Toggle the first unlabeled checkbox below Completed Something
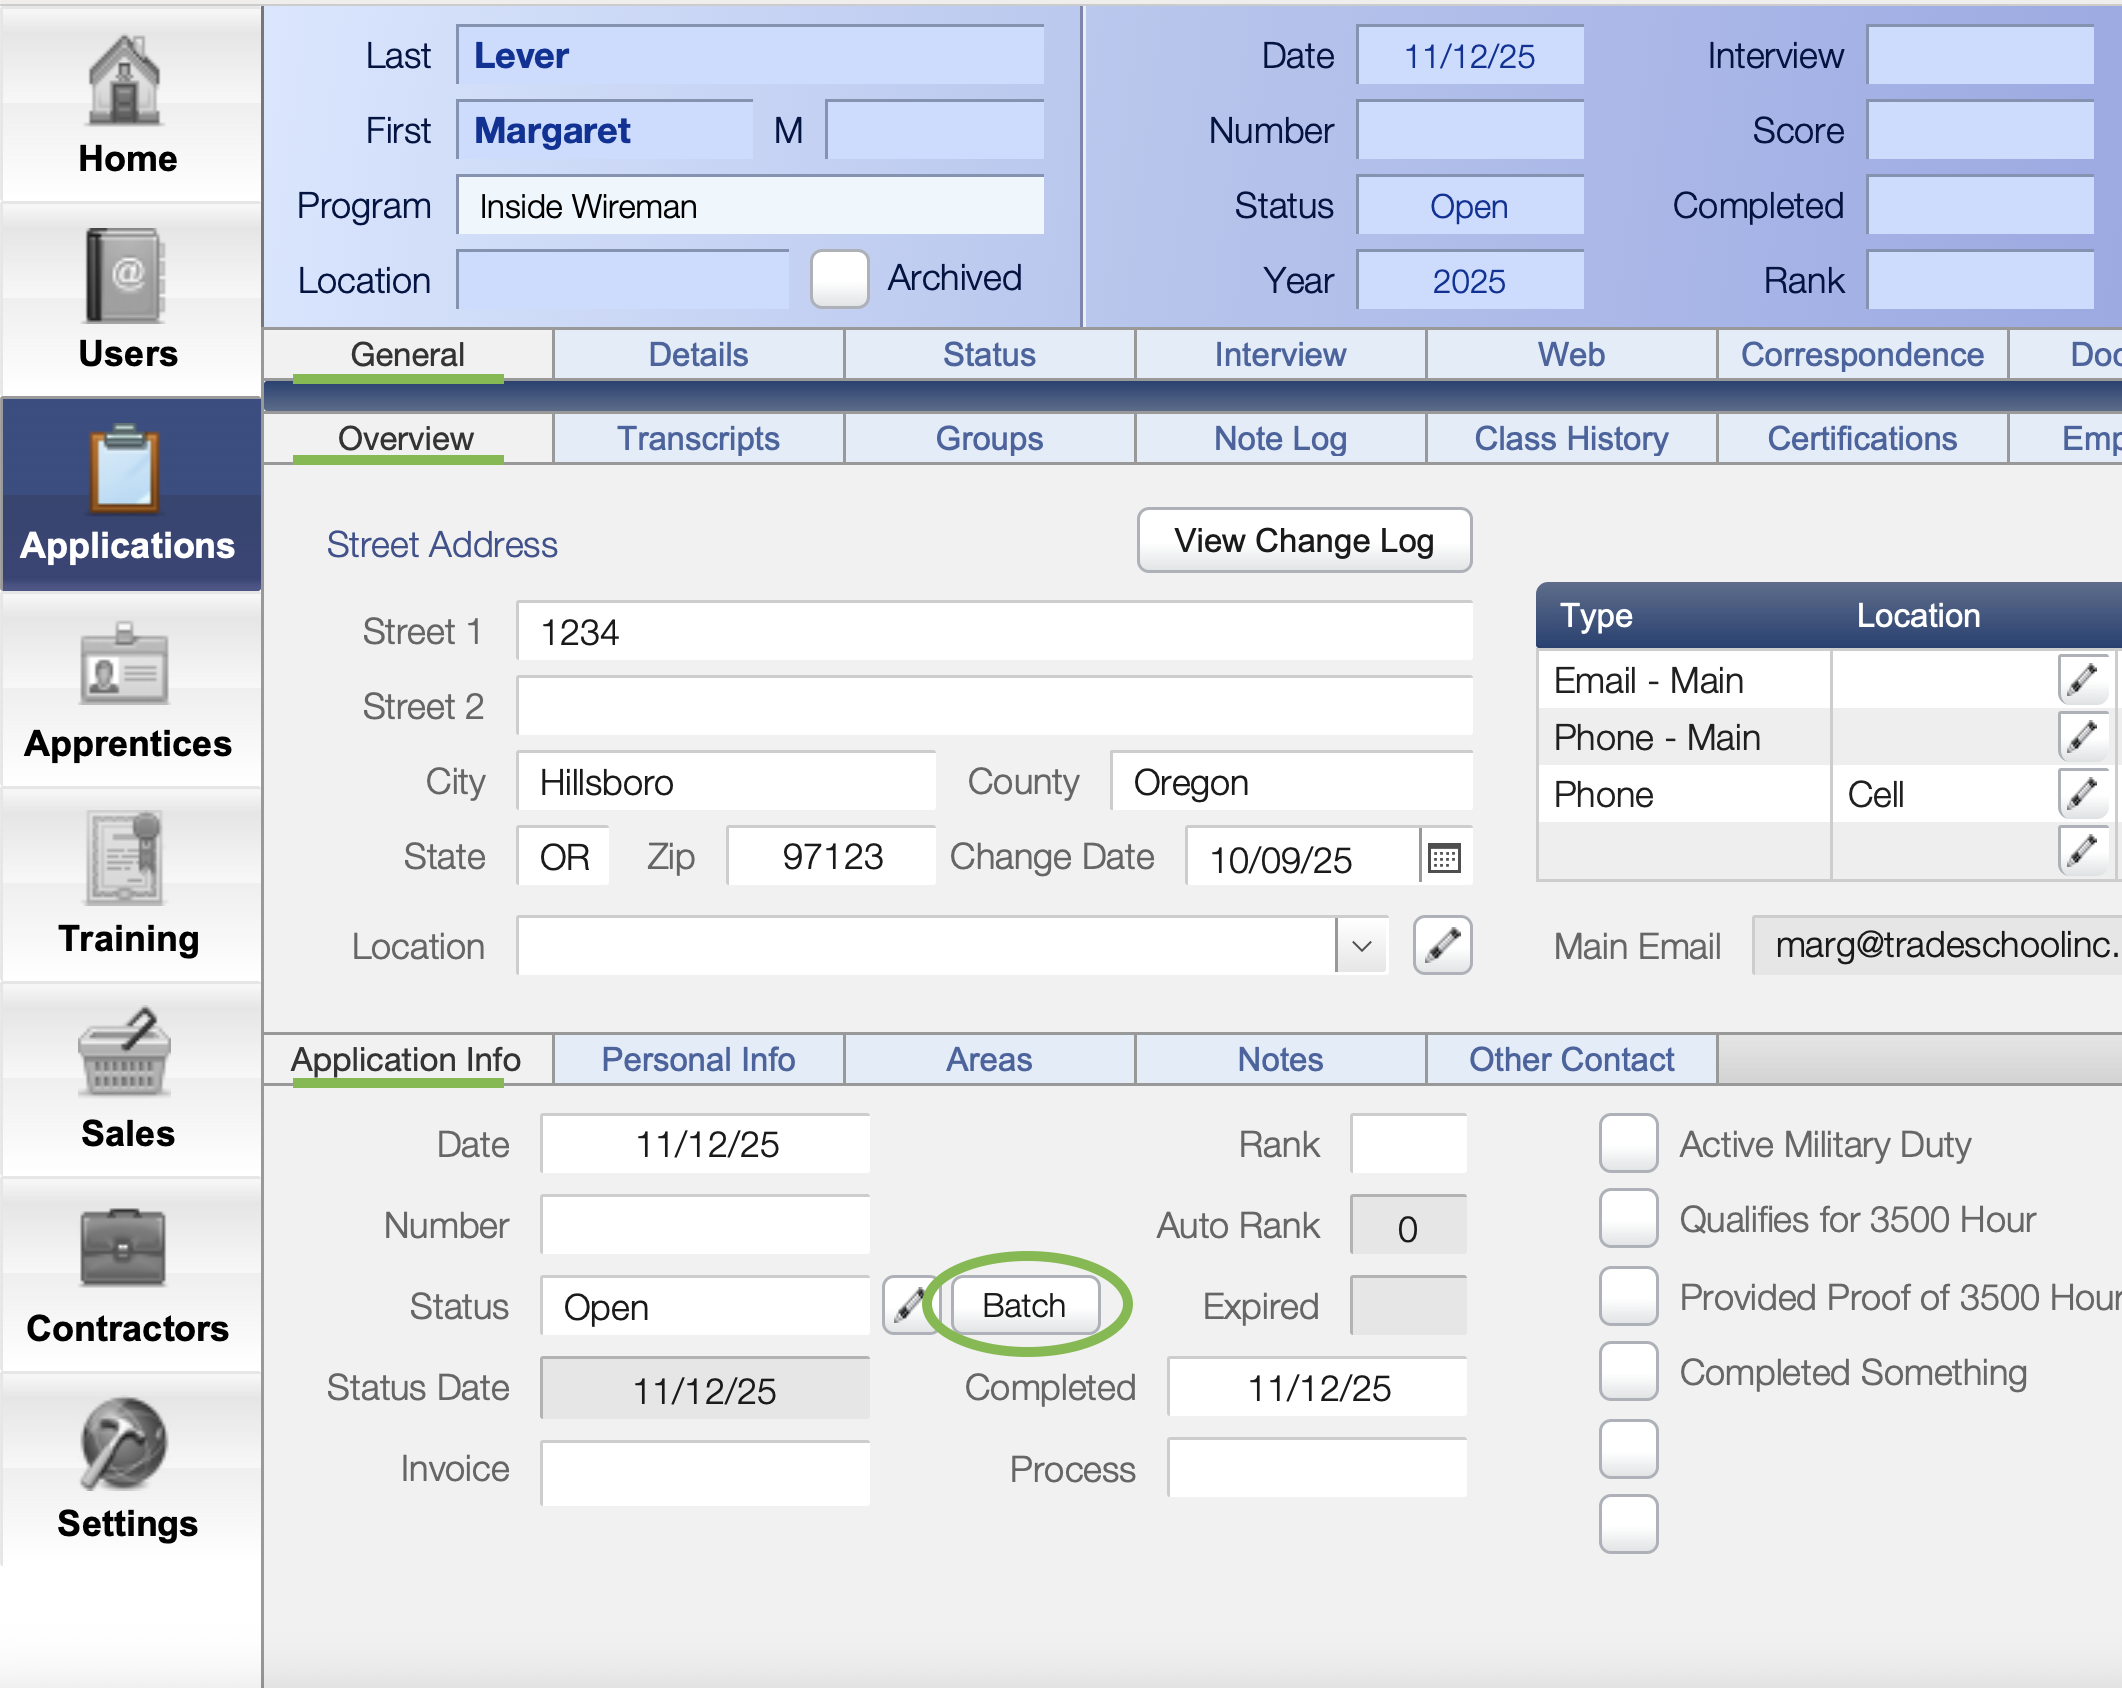This screenshot has height=1688, width=2122. click(1628, 1449)
